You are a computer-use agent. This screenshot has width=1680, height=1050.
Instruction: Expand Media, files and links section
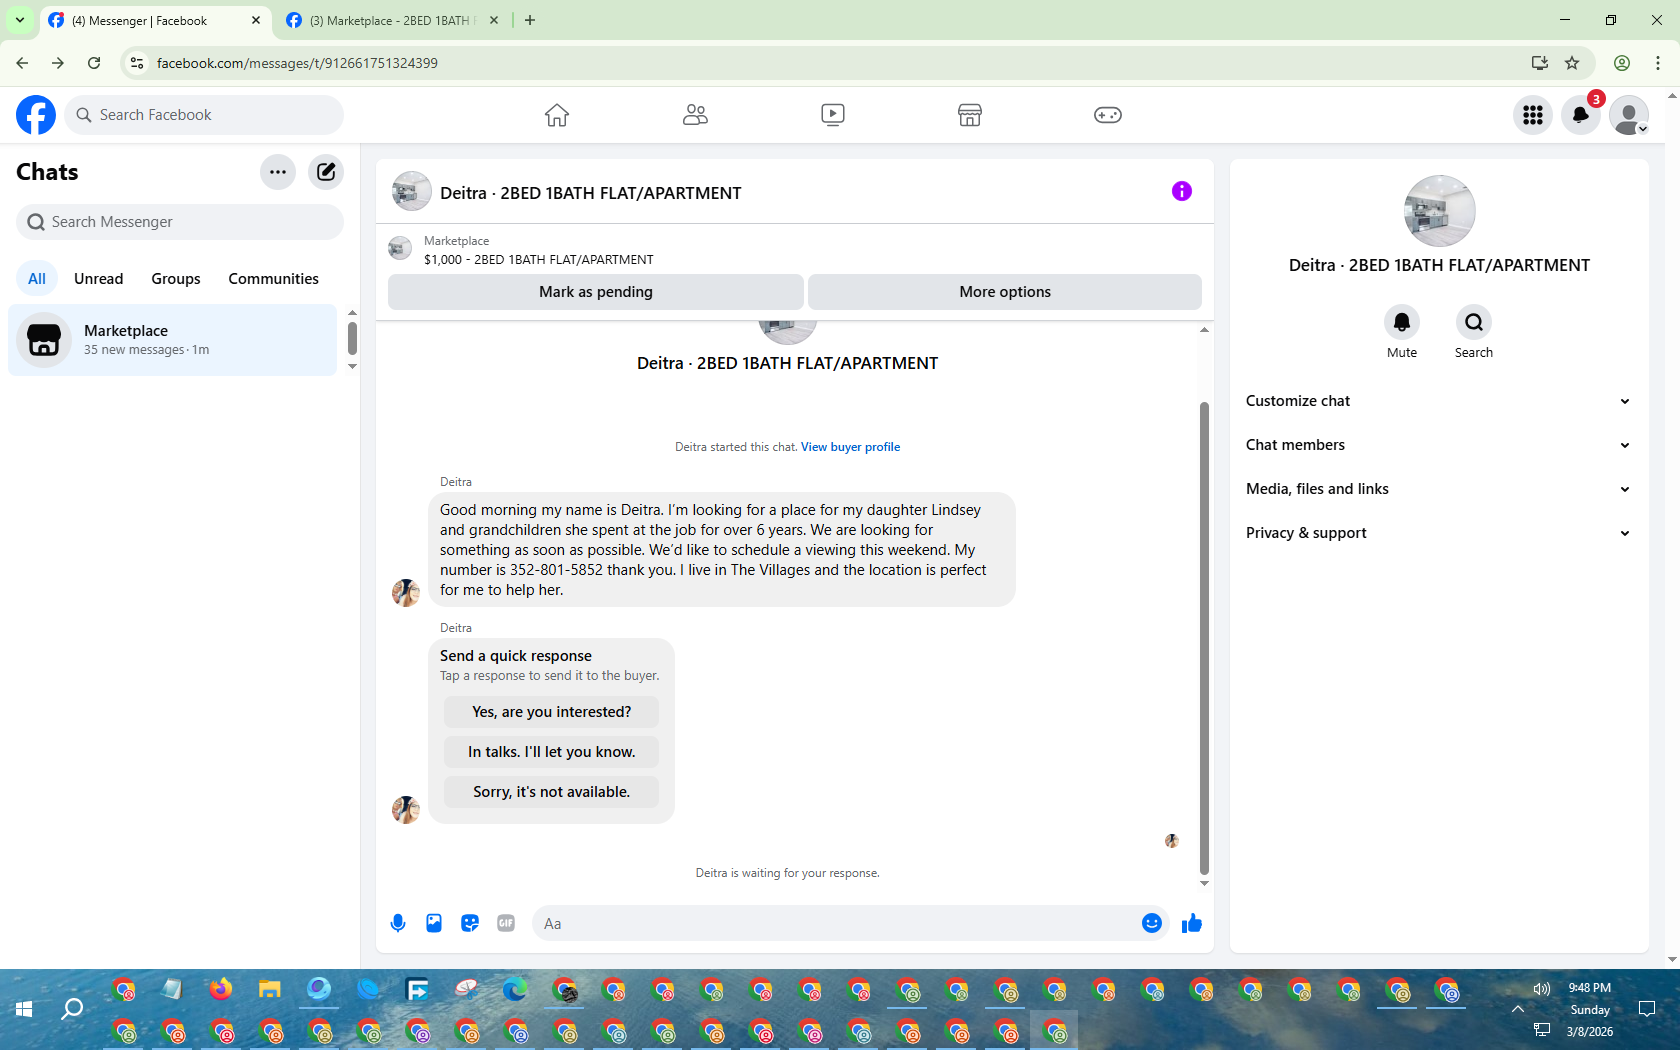pyautogui.click(x=1439, y=489)
